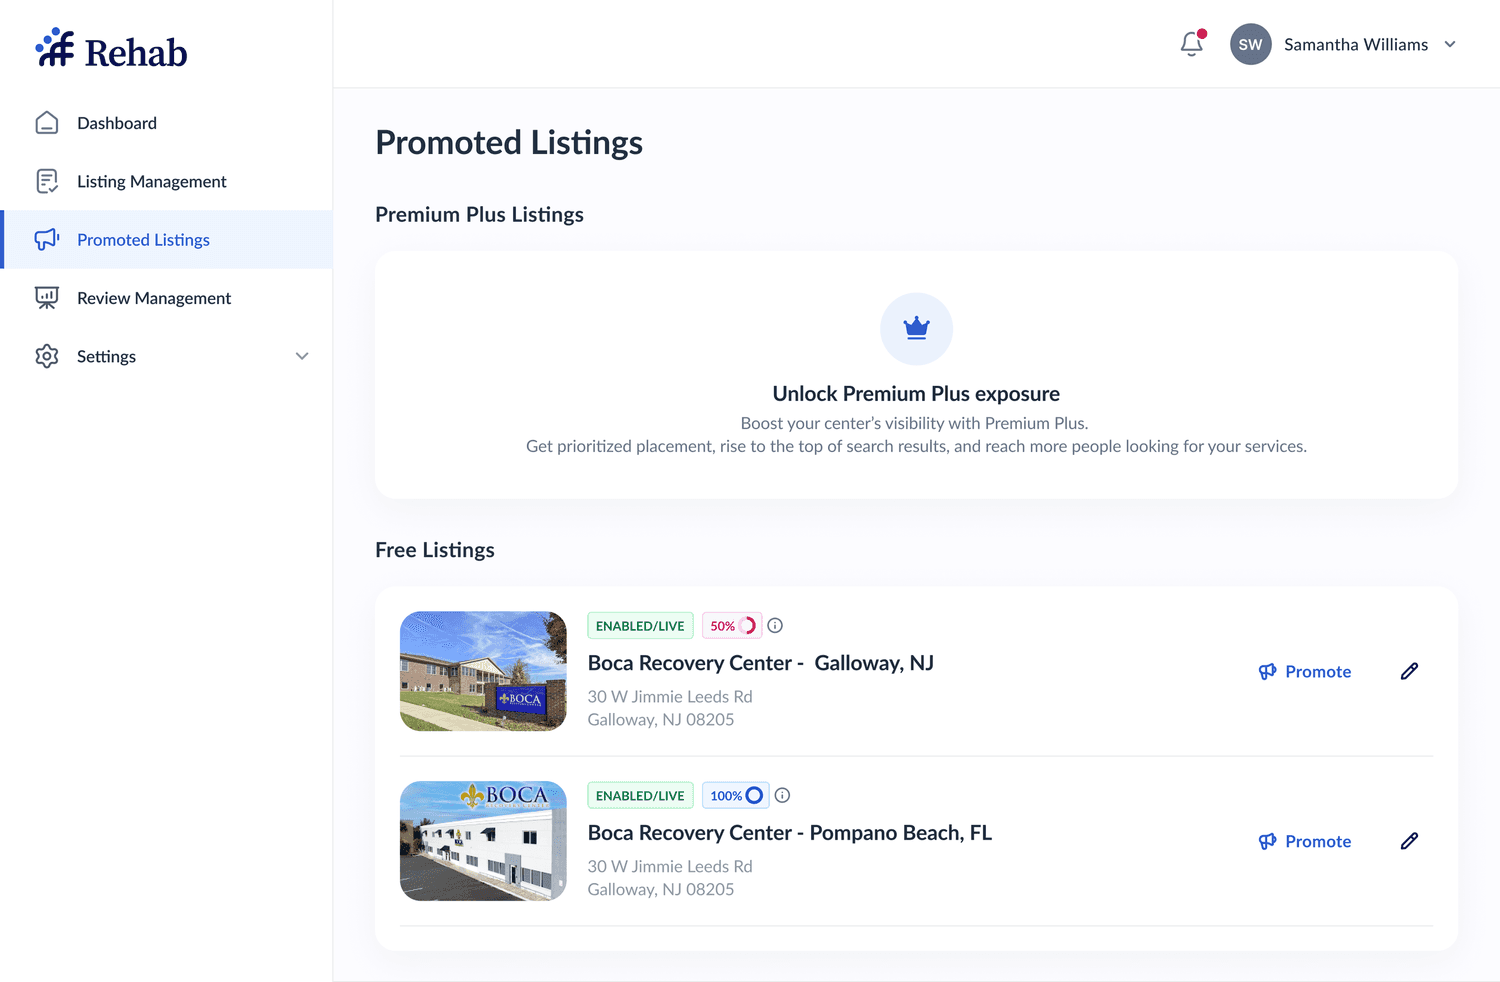Click the Galloway listing's 30 W Jimmie Leeds Rd address

670,696
